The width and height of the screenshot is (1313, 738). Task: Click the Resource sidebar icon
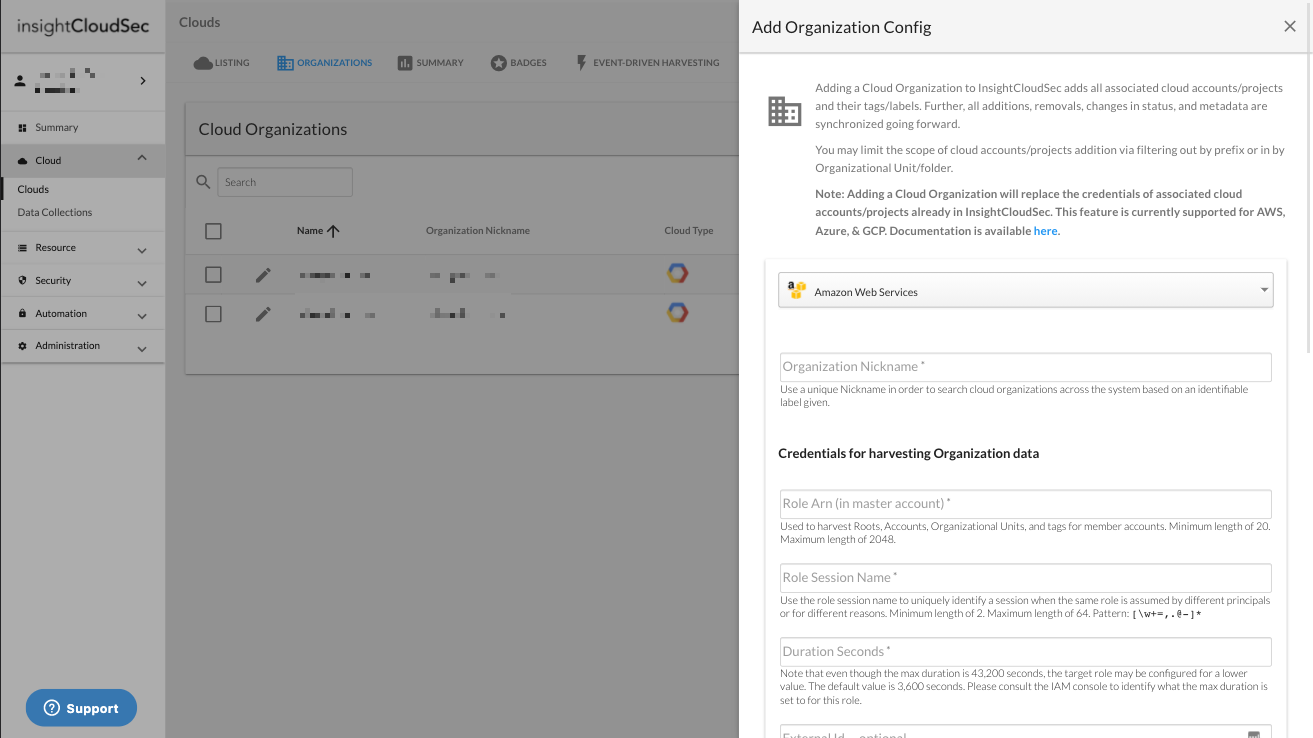pos(22,248)
